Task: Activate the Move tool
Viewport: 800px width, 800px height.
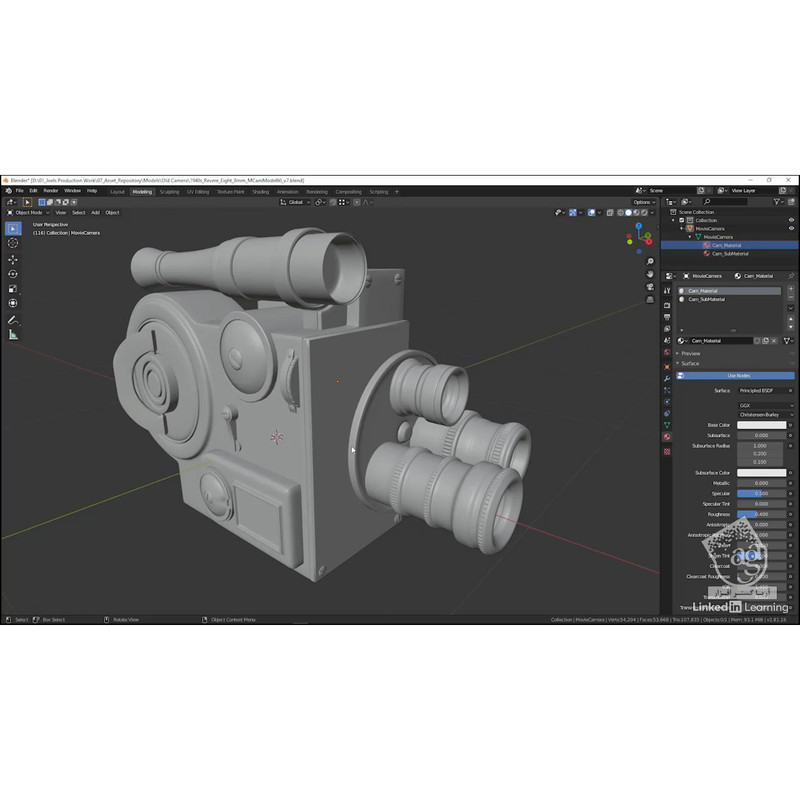Action: click(13, 259)
